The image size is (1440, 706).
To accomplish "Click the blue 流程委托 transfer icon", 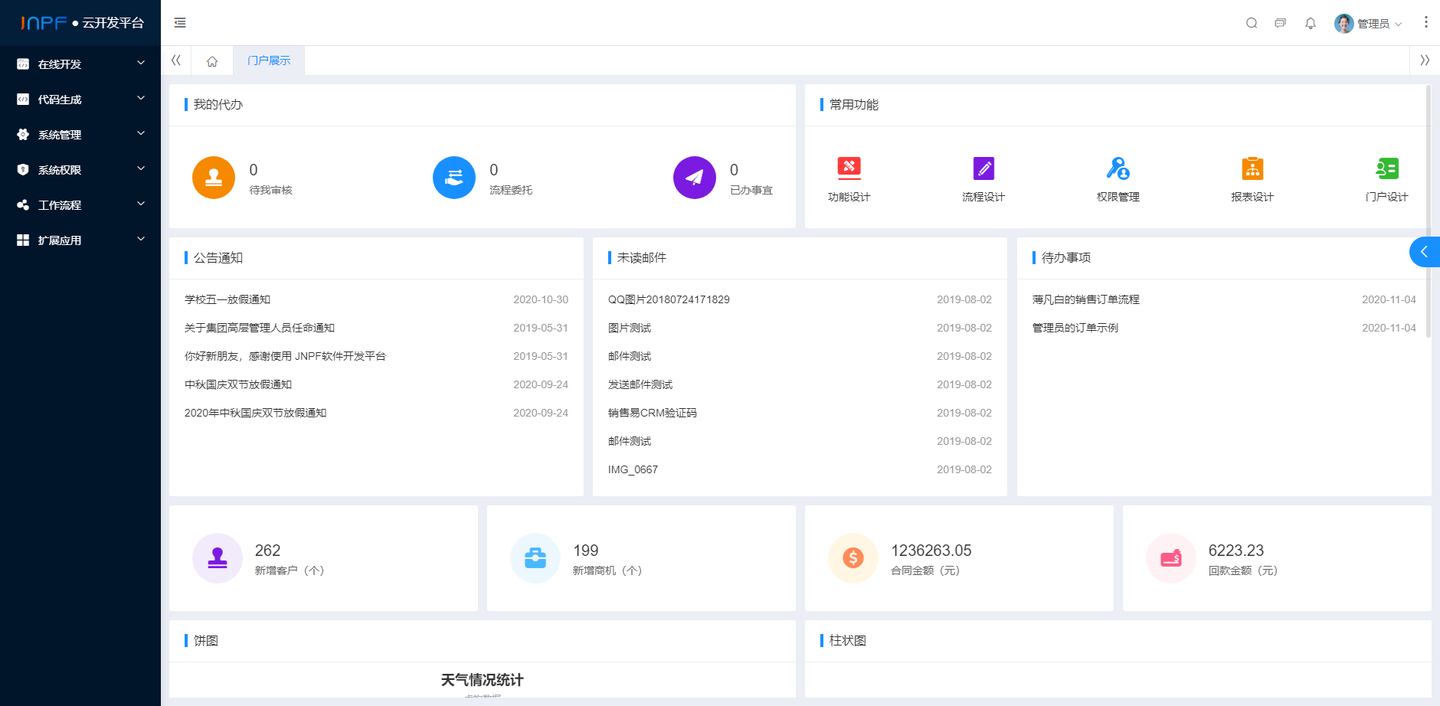I will click(x=454, y=178).
